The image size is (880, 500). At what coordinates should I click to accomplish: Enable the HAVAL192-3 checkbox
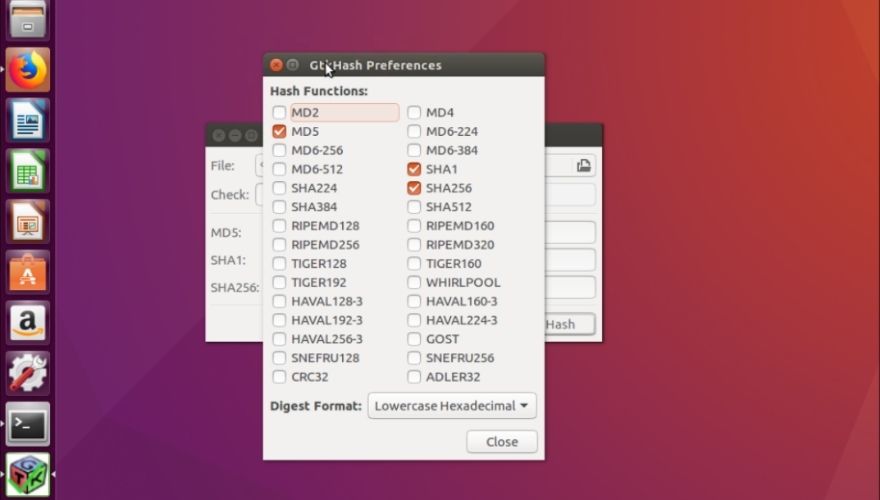coord(279,320)
